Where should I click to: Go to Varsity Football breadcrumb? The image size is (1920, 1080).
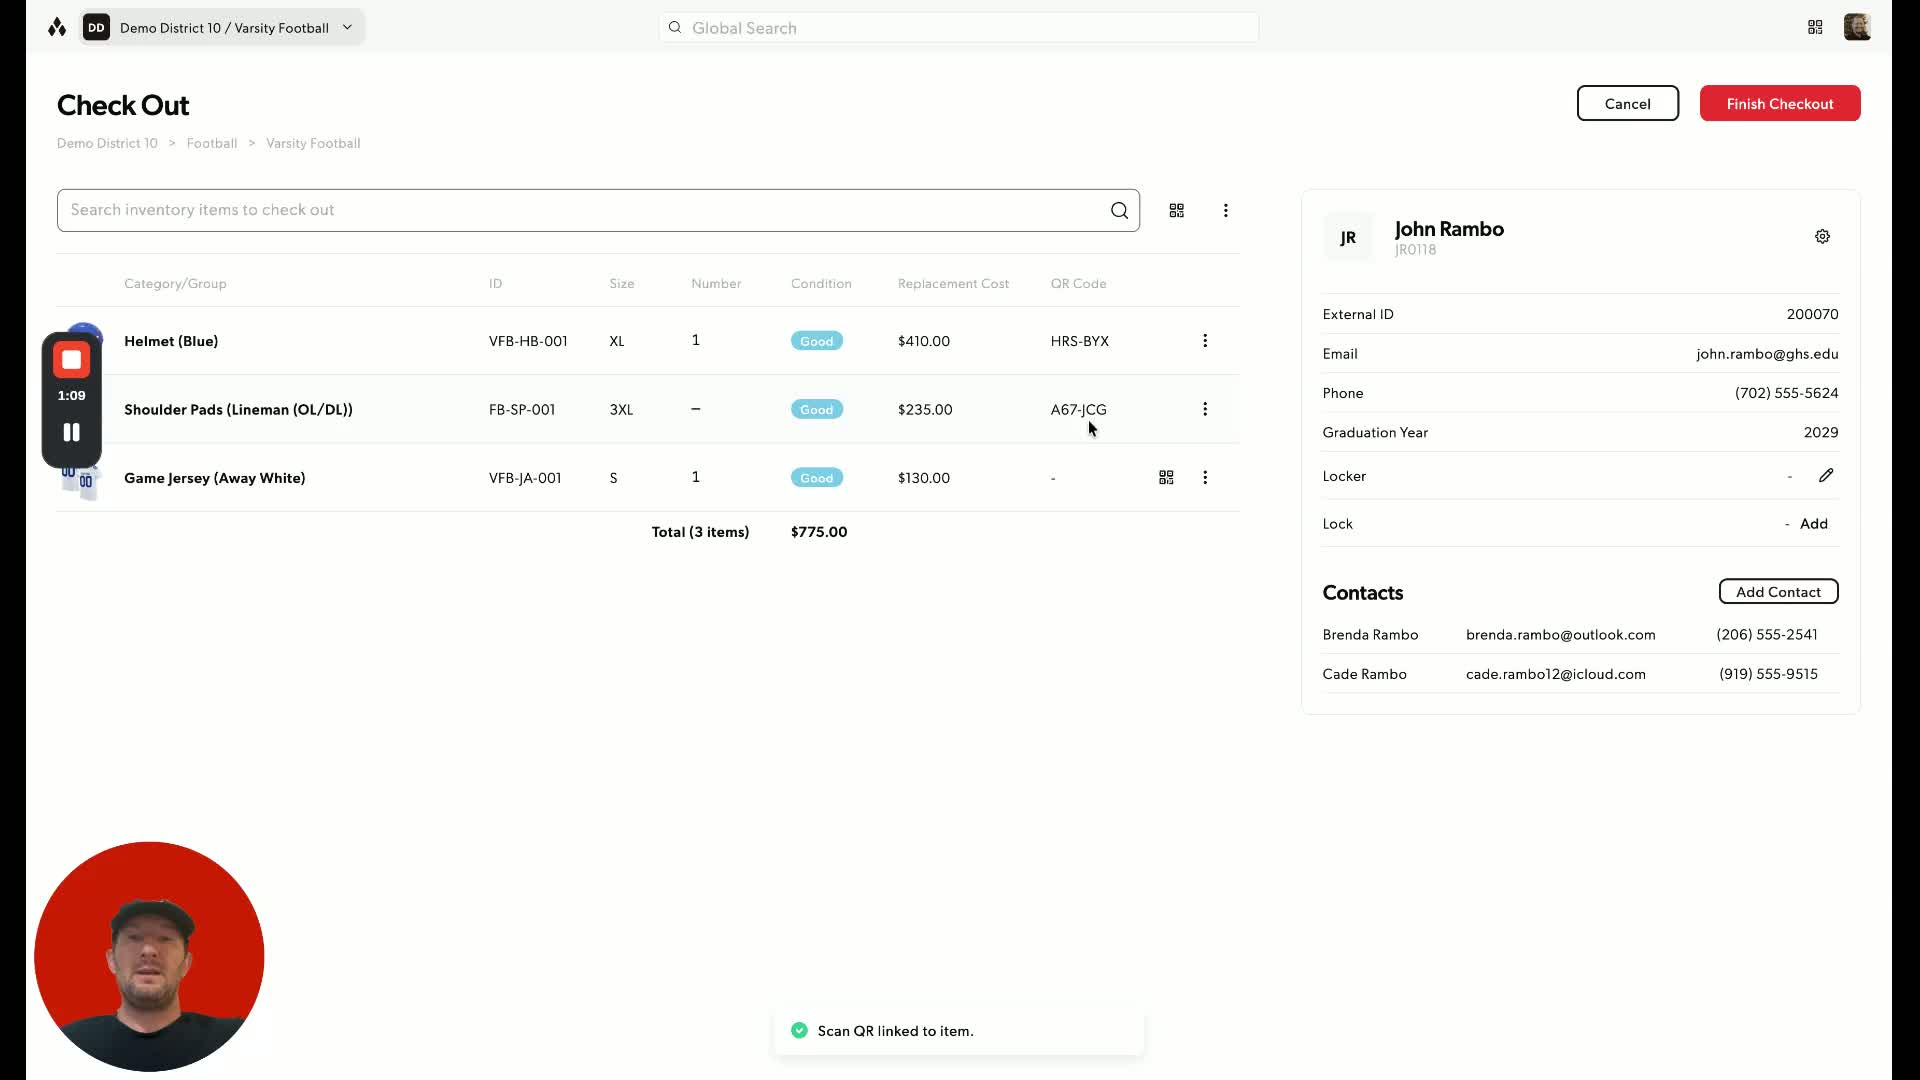coord(313,143)
